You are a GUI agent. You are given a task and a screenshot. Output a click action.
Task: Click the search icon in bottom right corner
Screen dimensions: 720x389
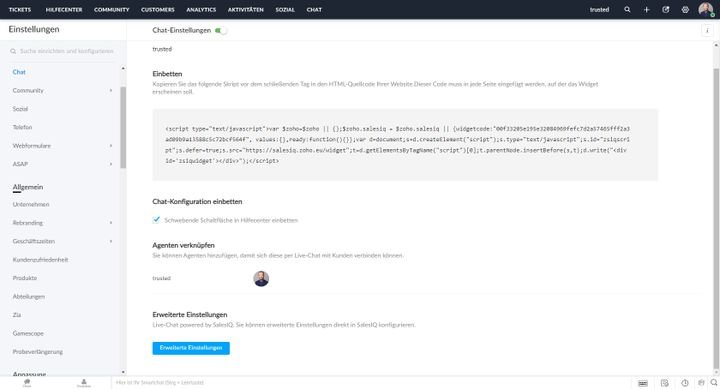(x=714, y=383)
